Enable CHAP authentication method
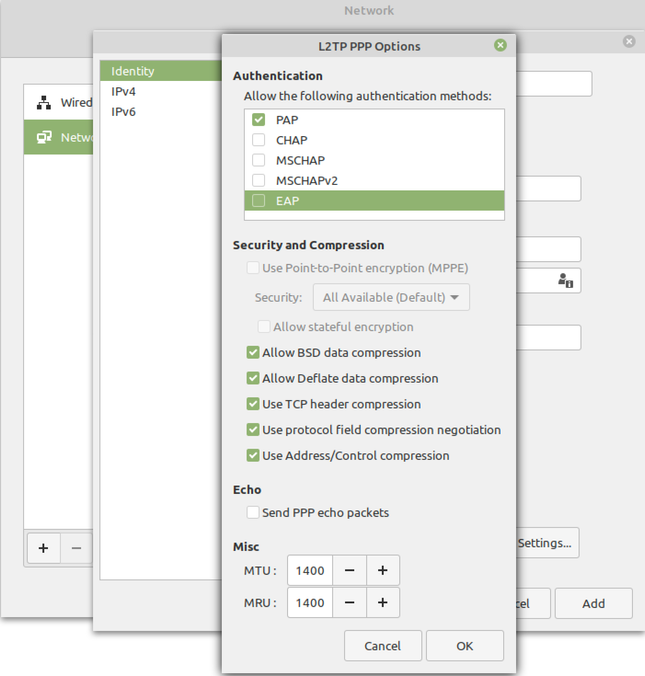The image size is (645, 676). [259, 140]
